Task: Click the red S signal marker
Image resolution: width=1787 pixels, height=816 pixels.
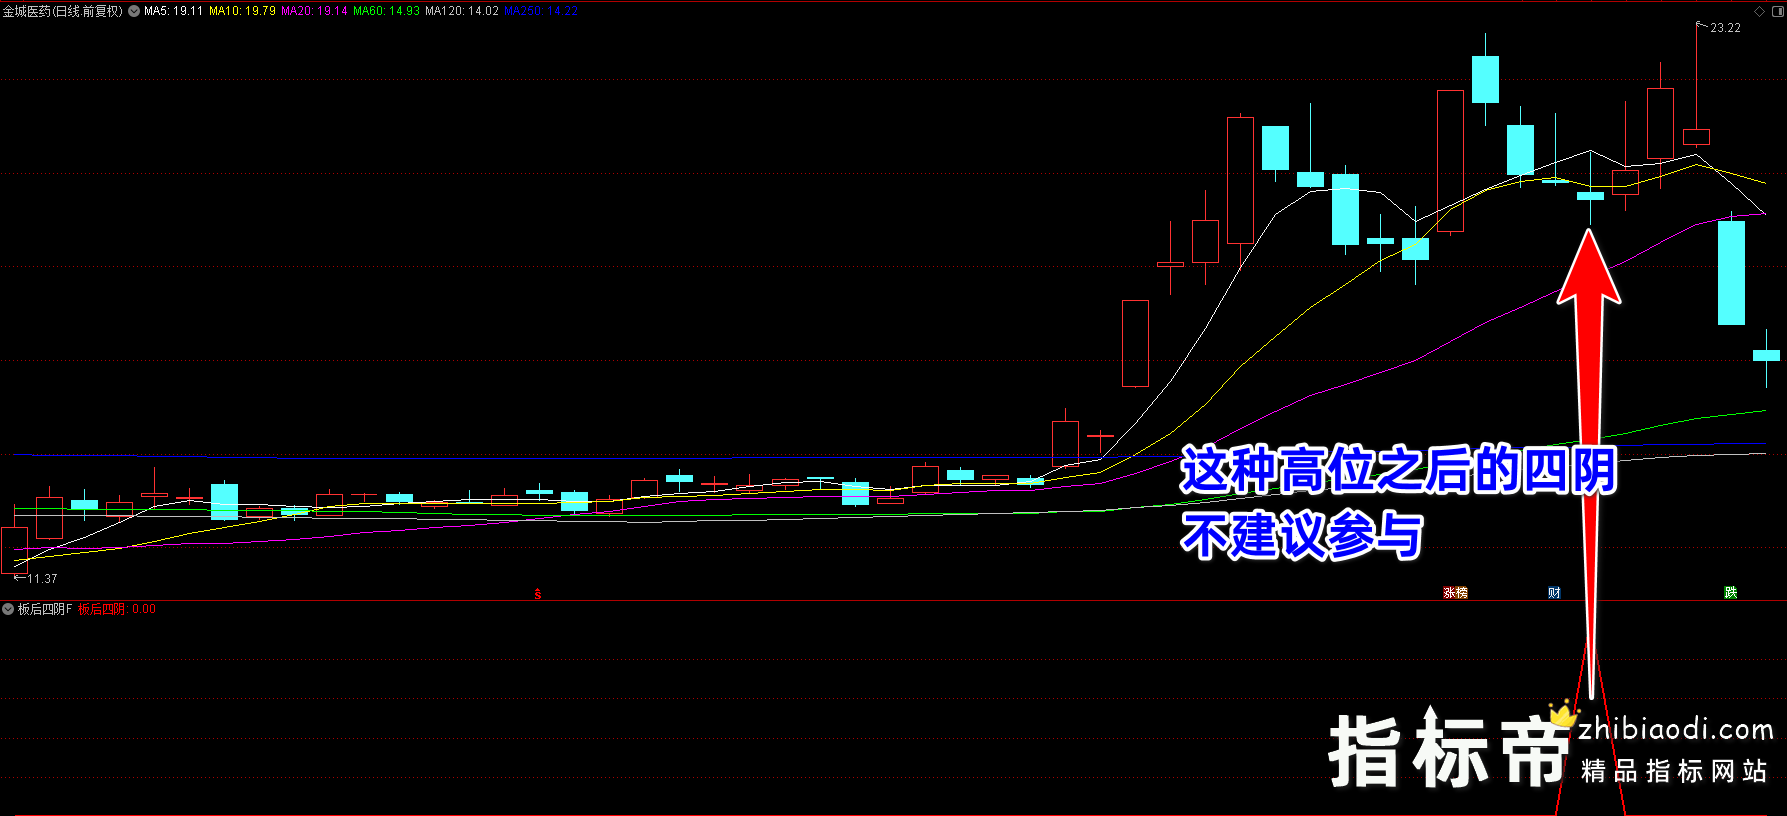Action: 538,594
